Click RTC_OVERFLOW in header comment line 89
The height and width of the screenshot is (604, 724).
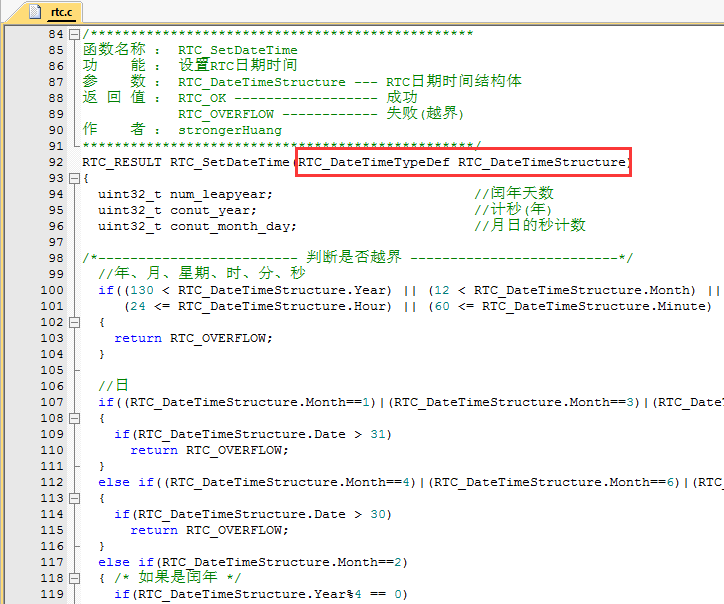[226, 114]
